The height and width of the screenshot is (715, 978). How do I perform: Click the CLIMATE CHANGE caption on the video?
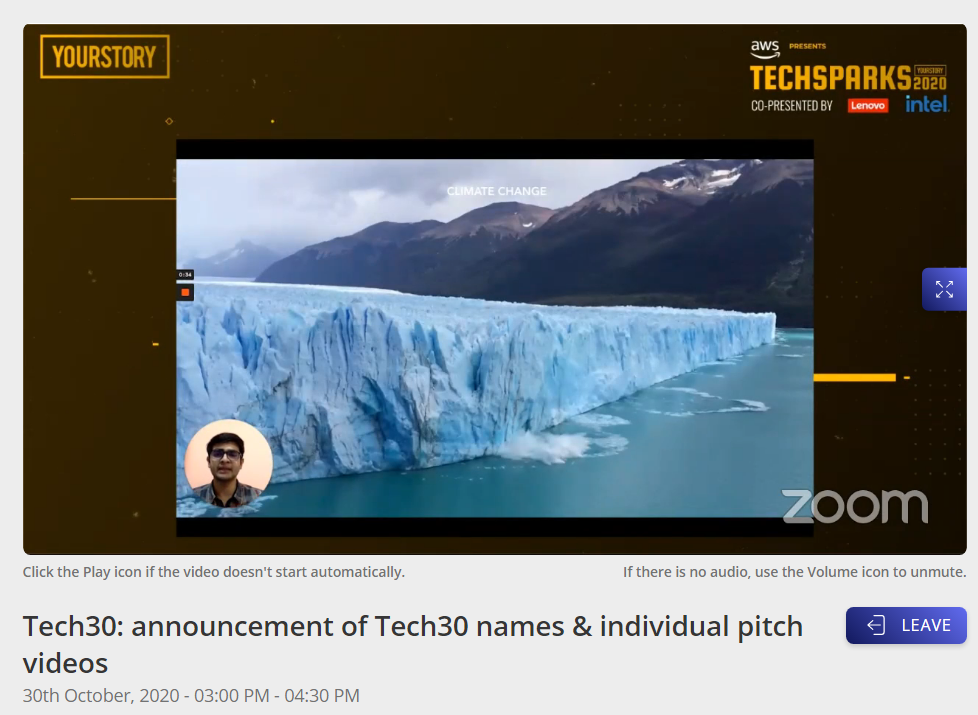click(496, 191)
